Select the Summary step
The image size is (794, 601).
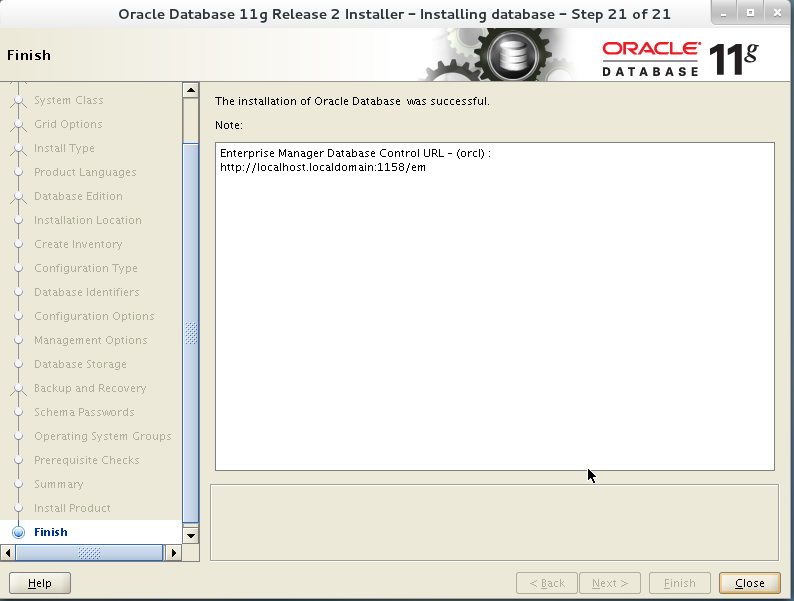pos(59,484)
